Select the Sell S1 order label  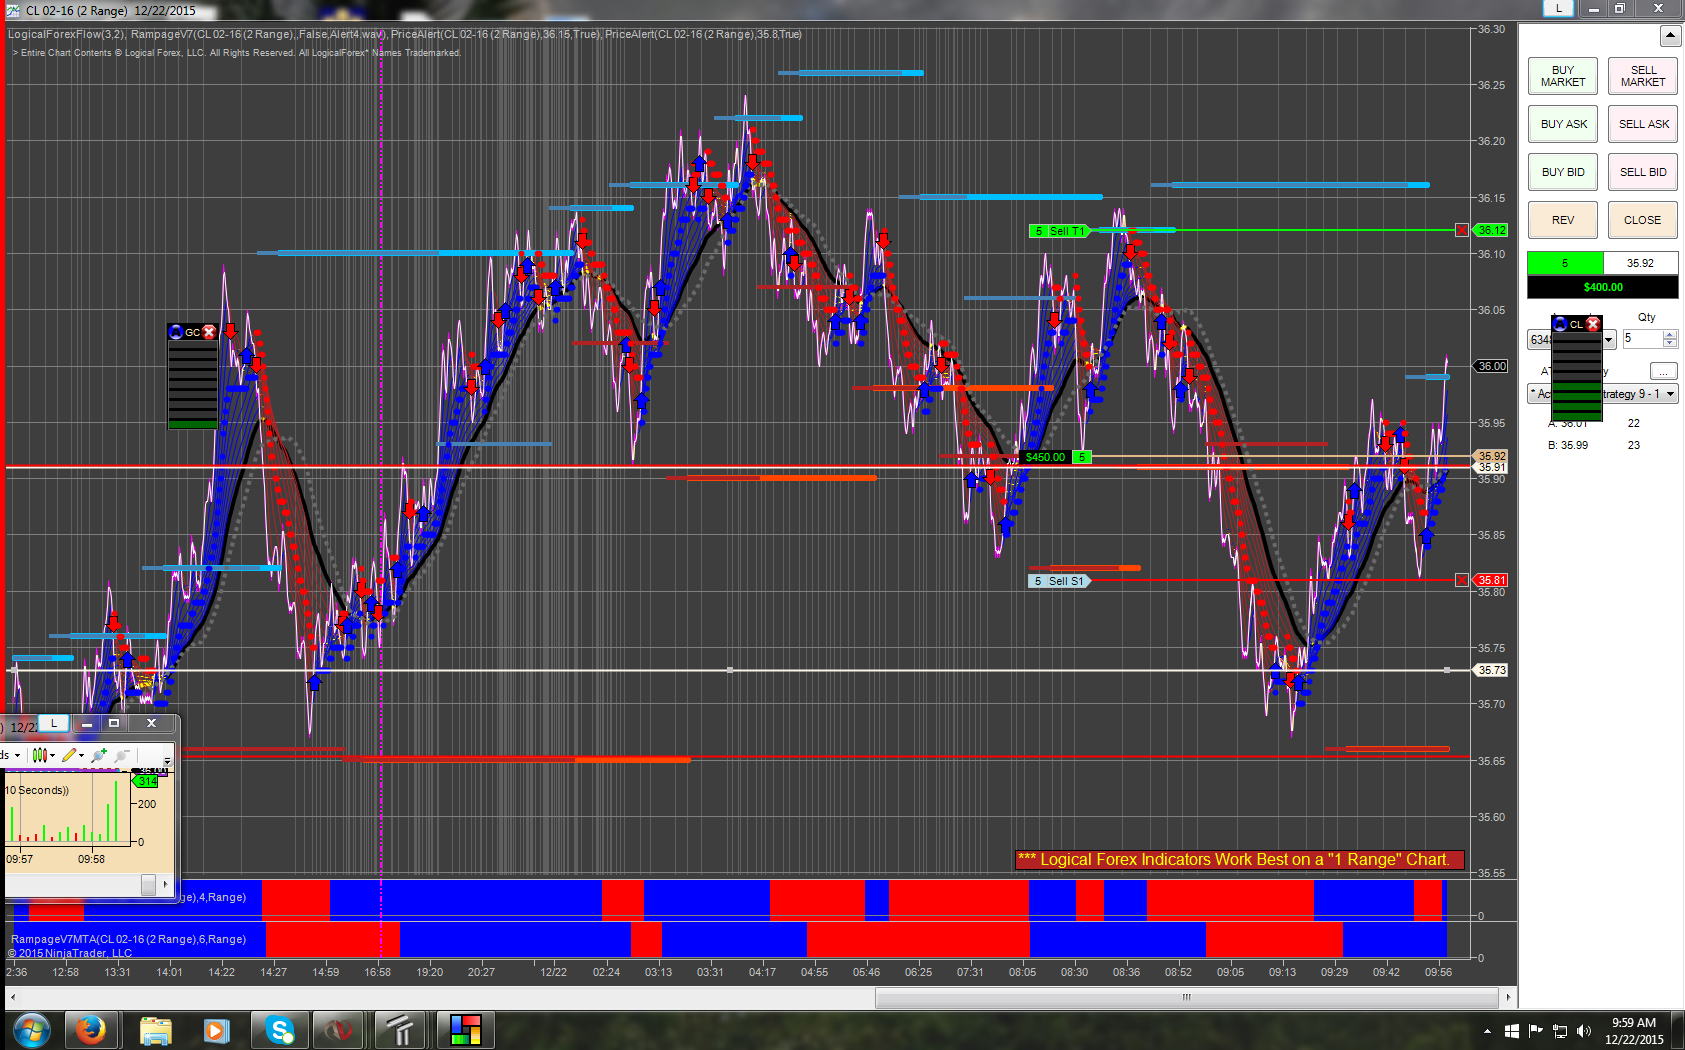(1060, 581)
